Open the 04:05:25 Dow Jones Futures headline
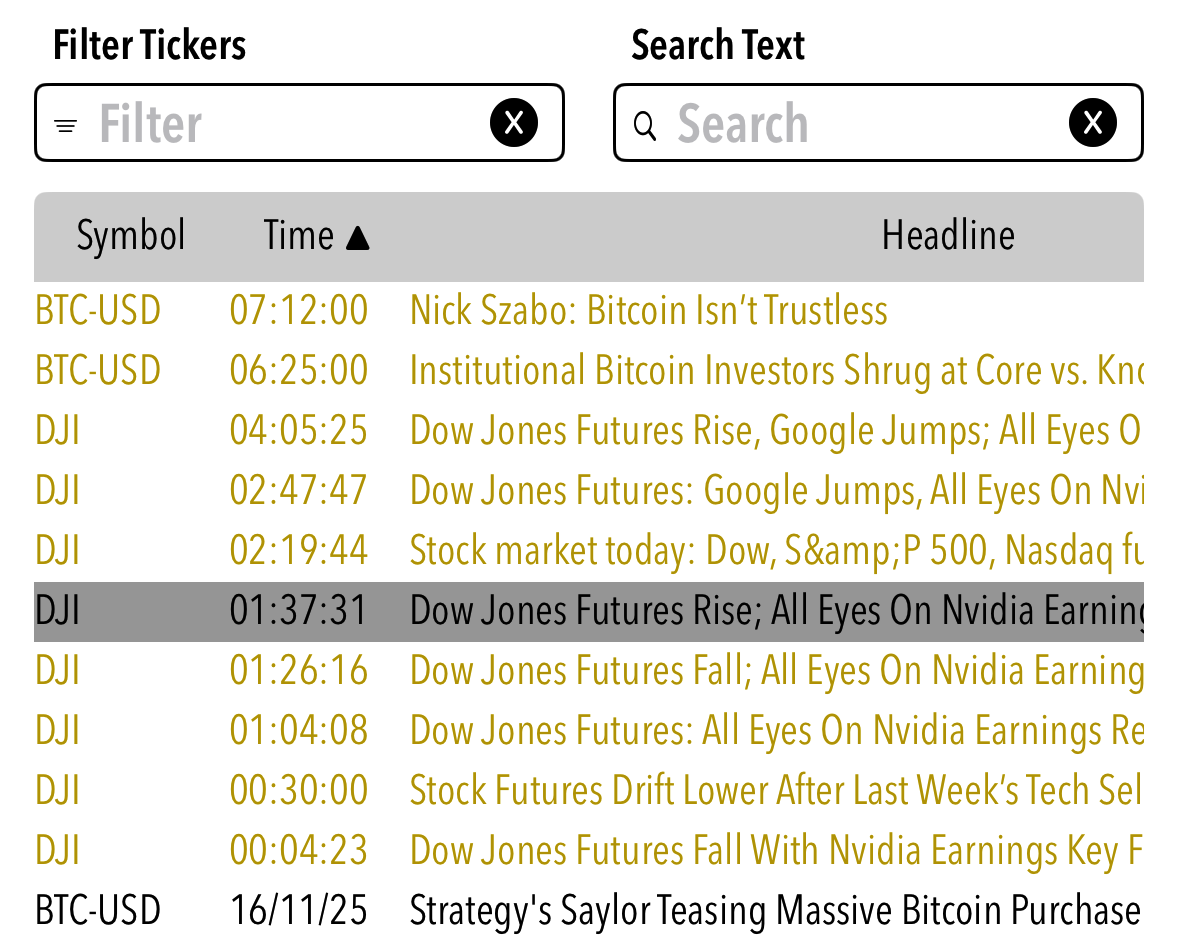The image size is (1178, 946). click(775, 431)
